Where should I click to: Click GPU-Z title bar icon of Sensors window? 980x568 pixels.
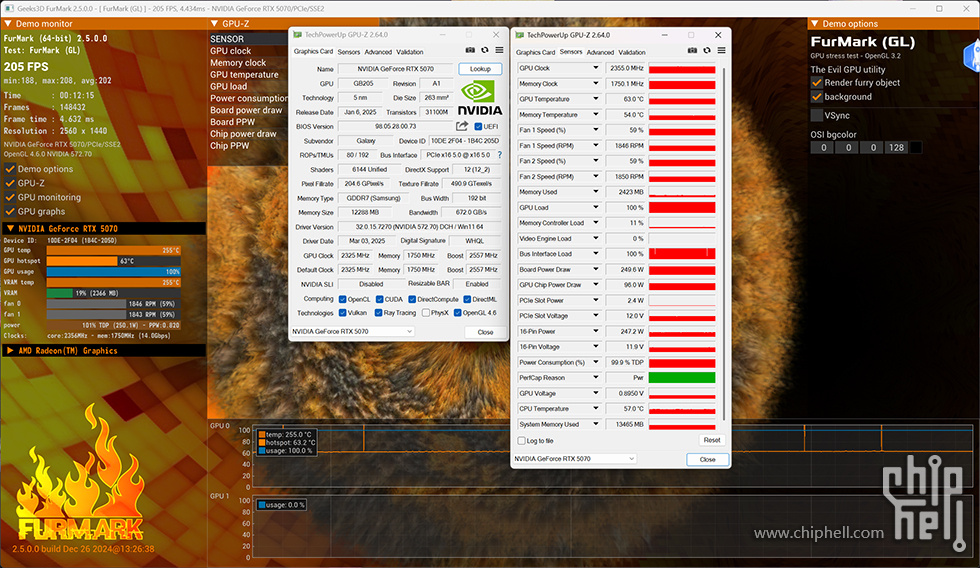519,35
